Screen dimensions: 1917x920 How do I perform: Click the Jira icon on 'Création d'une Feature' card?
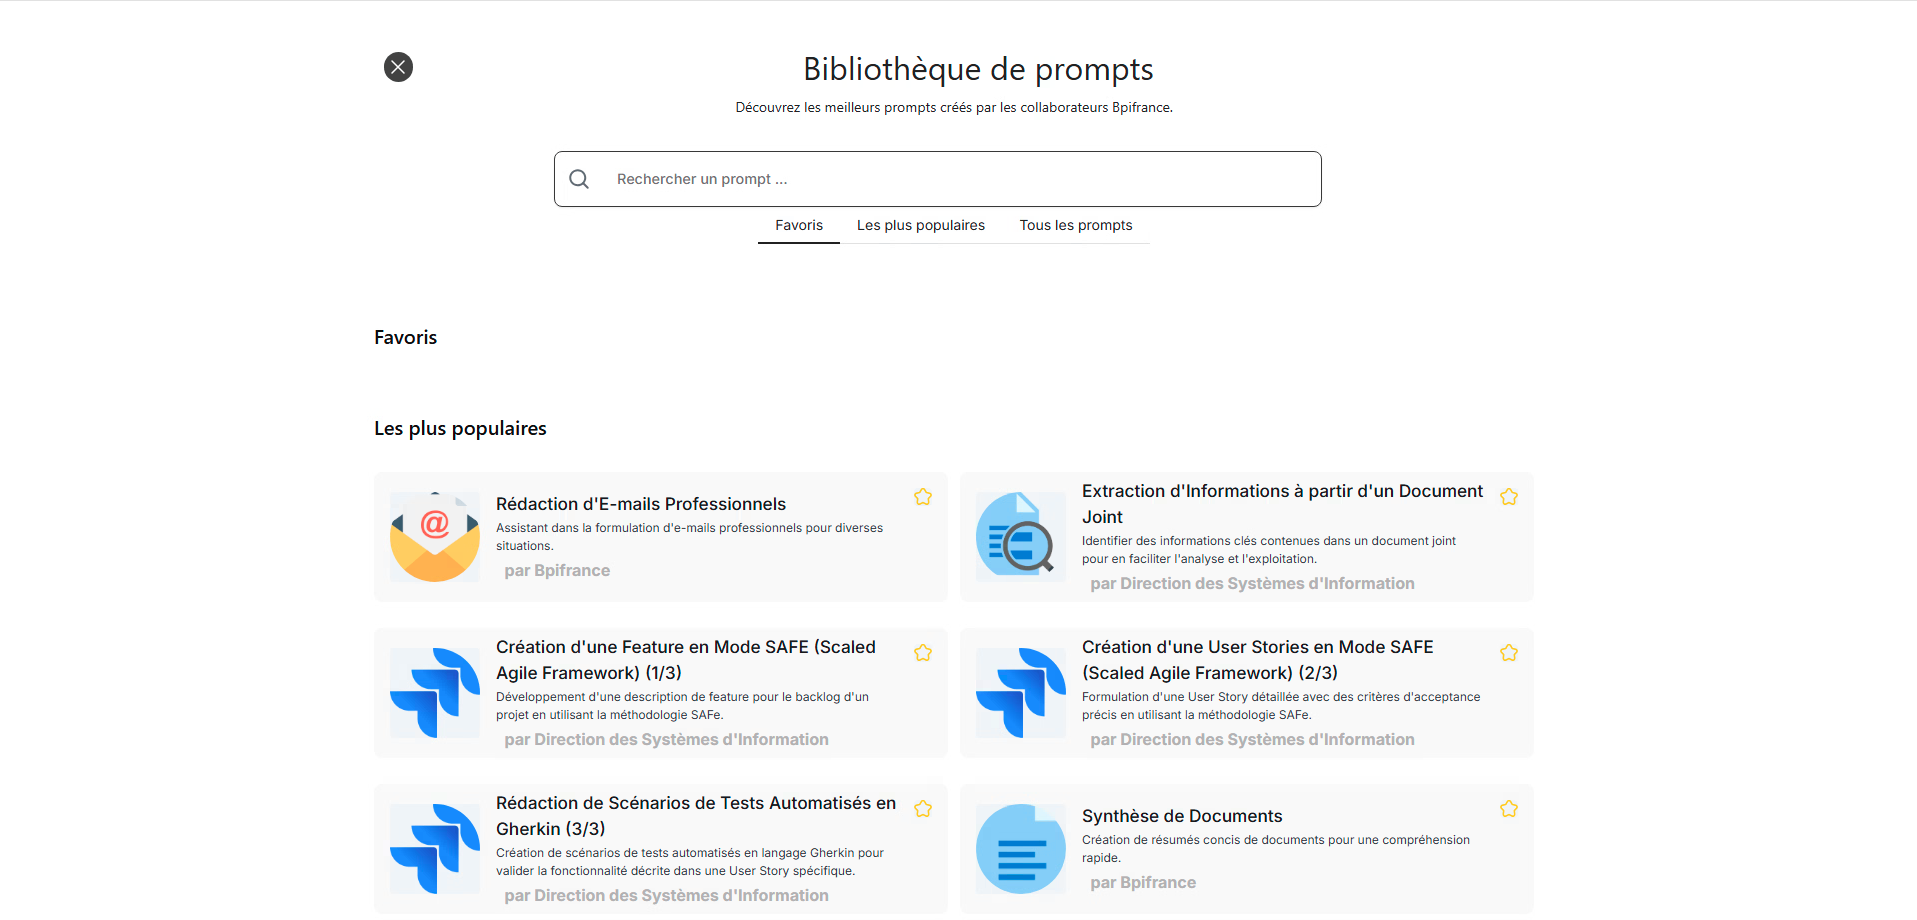pyautogui.click(x=435, y=693)
